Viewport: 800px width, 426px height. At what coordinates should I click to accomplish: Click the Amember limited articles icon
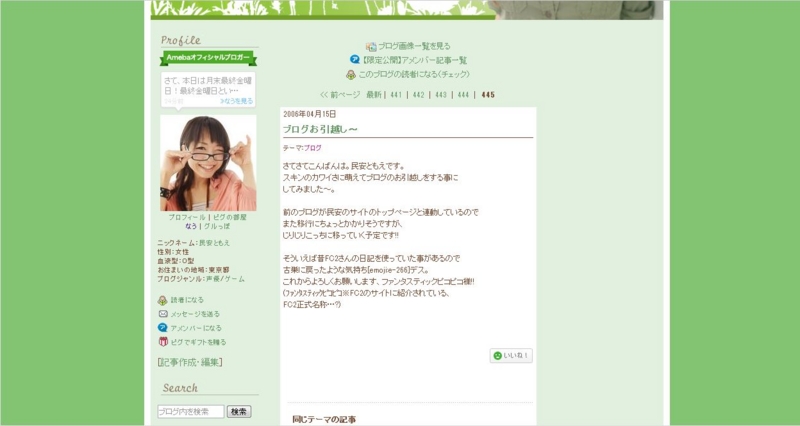point(355,60)
